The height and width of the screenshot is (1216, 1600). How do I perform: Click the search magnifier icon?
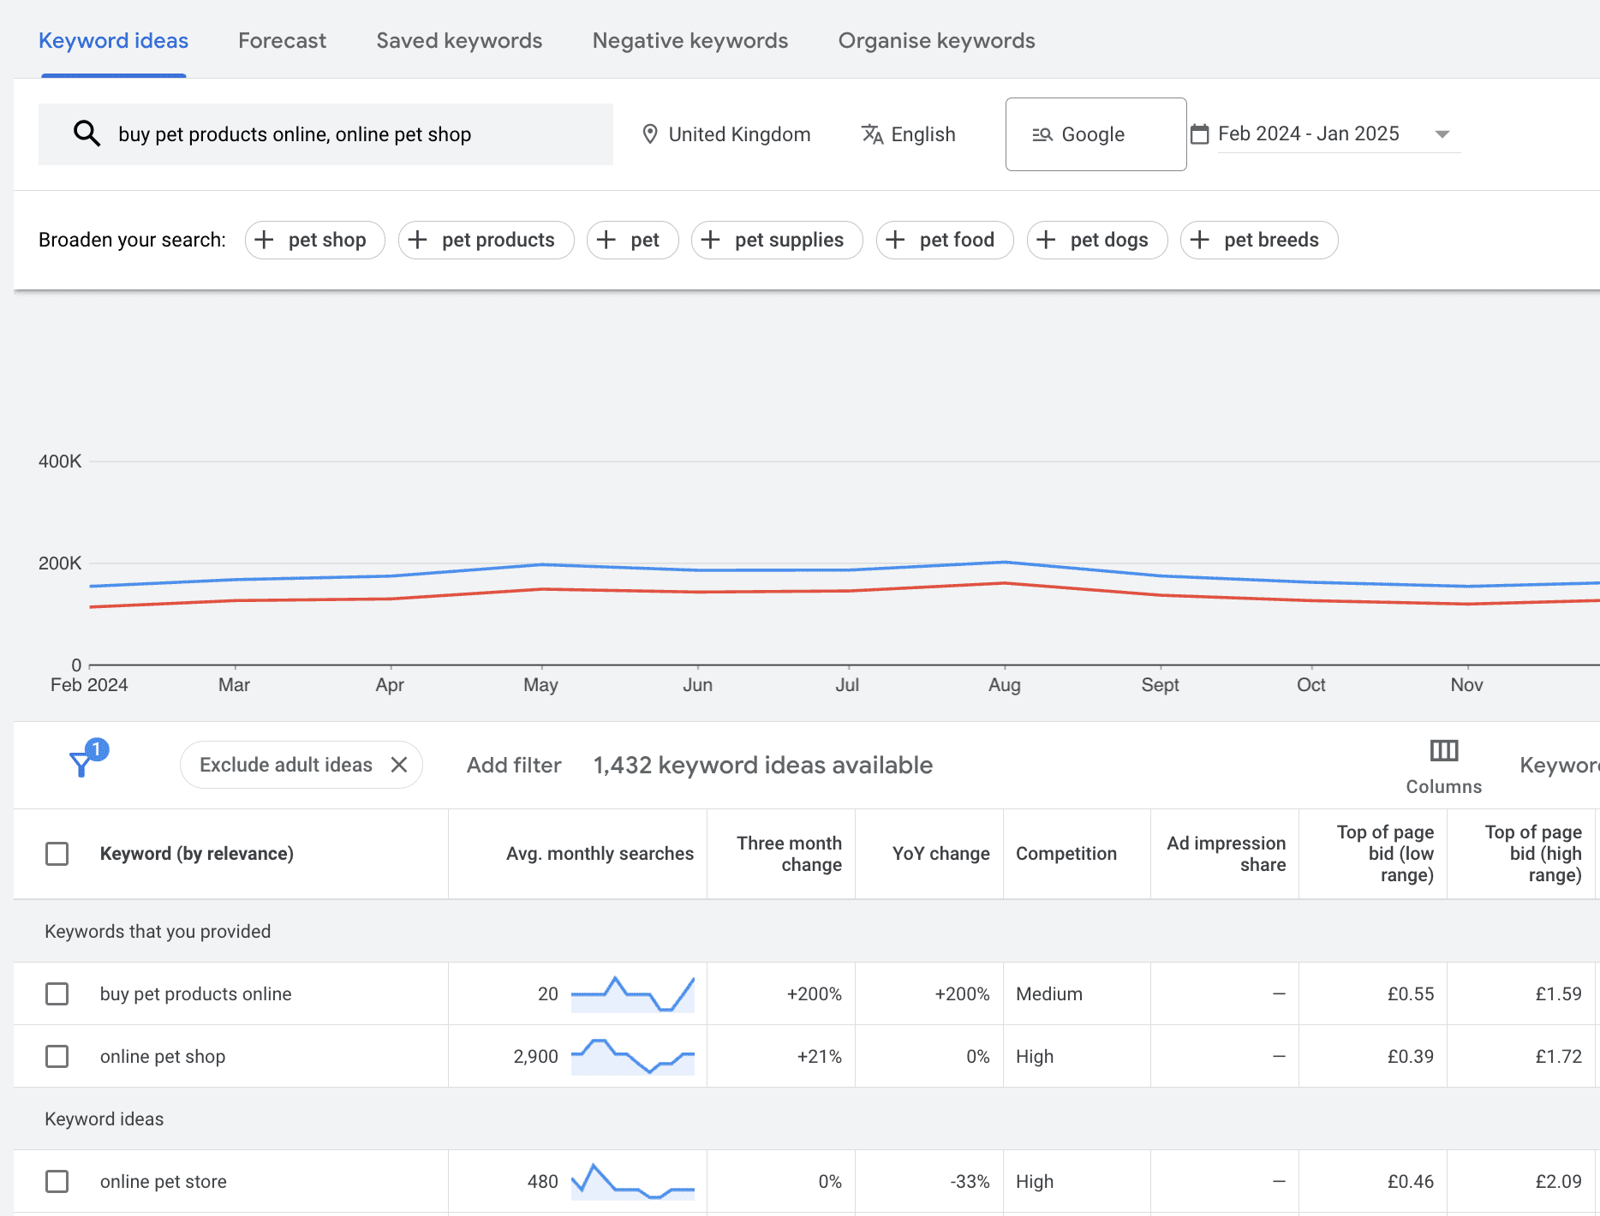87,133
